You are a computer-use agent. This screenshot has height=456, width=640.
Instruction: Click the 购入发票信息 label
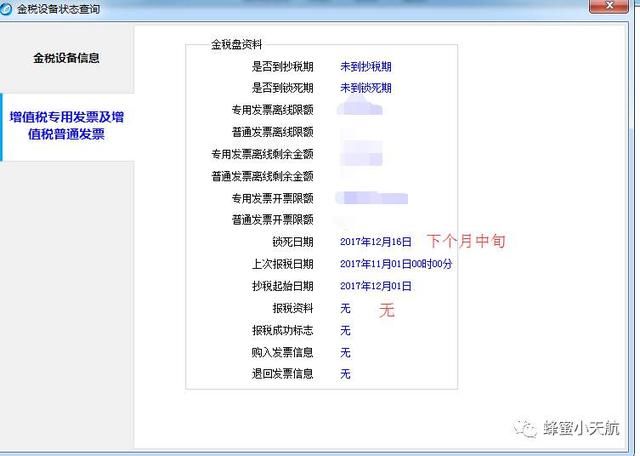tap(282, 352)
